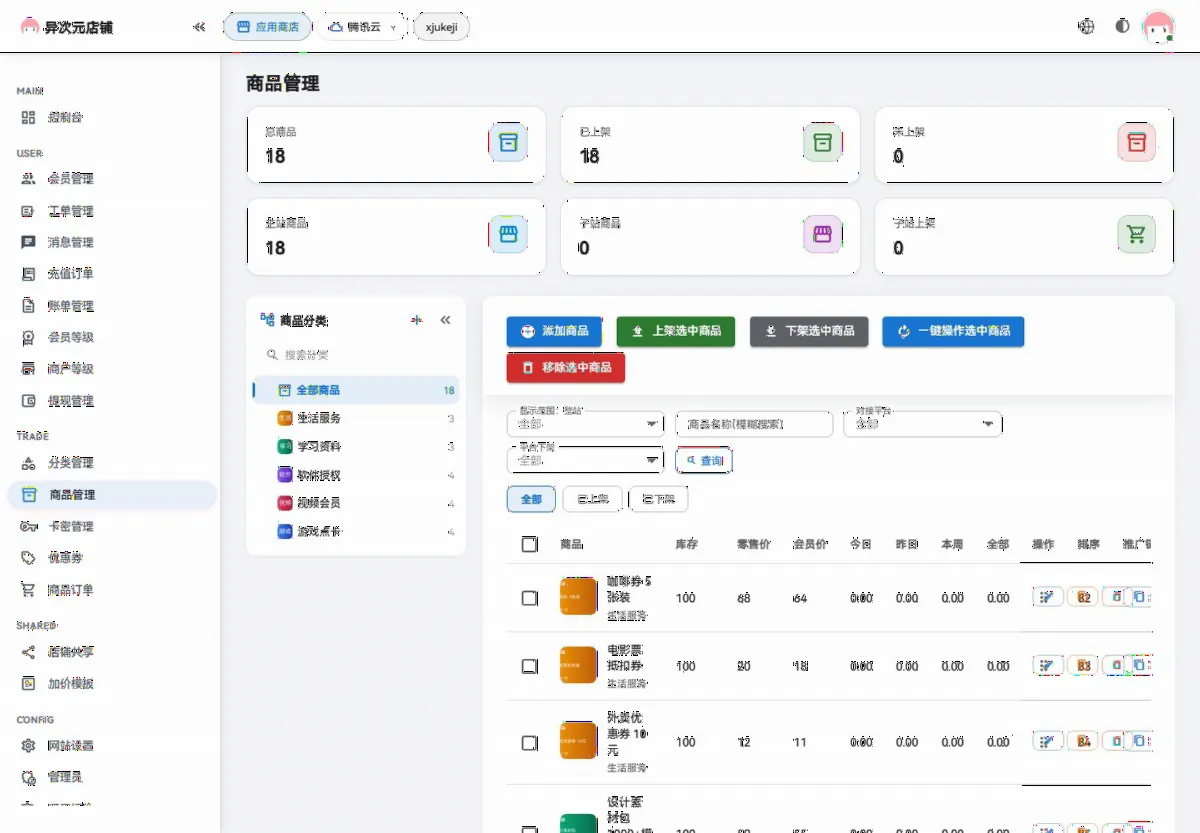The height and width of the screenshot is (833, 1200).
Task: Click the 提现管理 wallet icon in the sidebar
Action: pyautogui.click(x=28, y=401)
